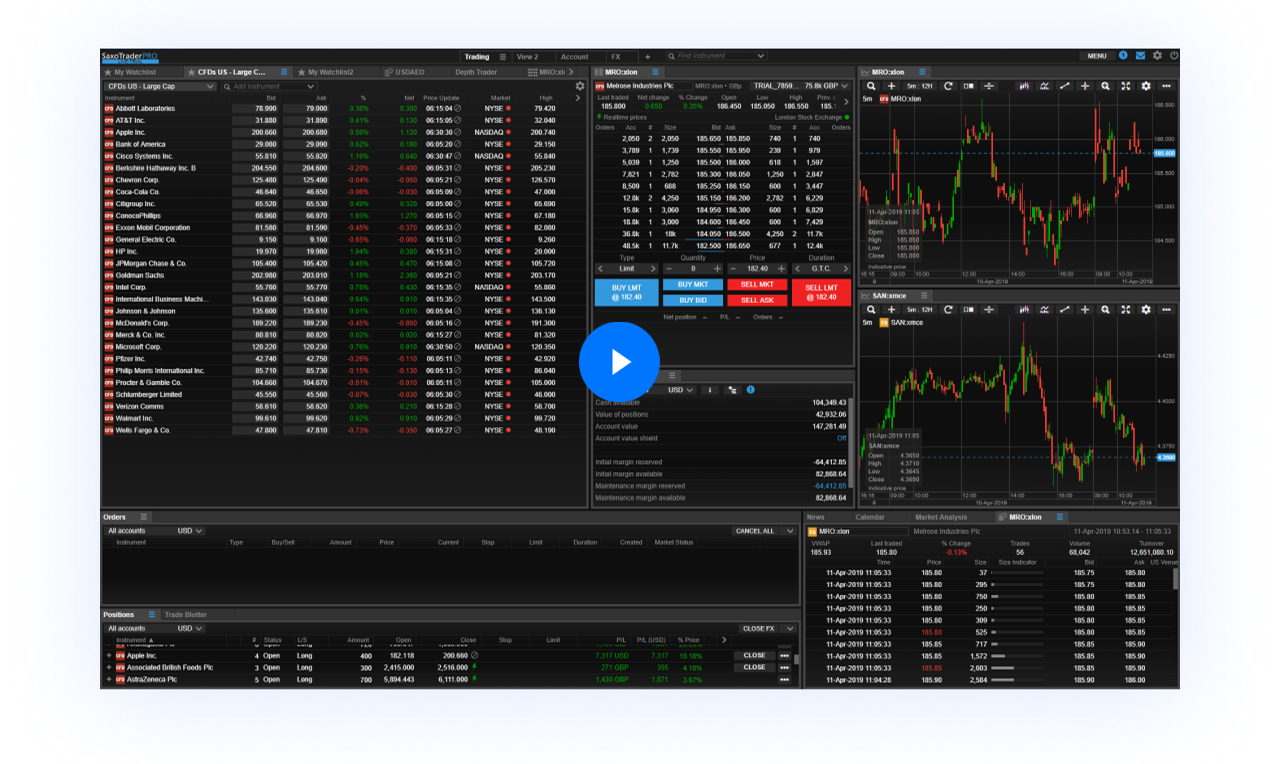Expand MRO:xlon chart to fullscreen
Viewport: 1280px width, 764px height.
click(x=1126, y=86)
